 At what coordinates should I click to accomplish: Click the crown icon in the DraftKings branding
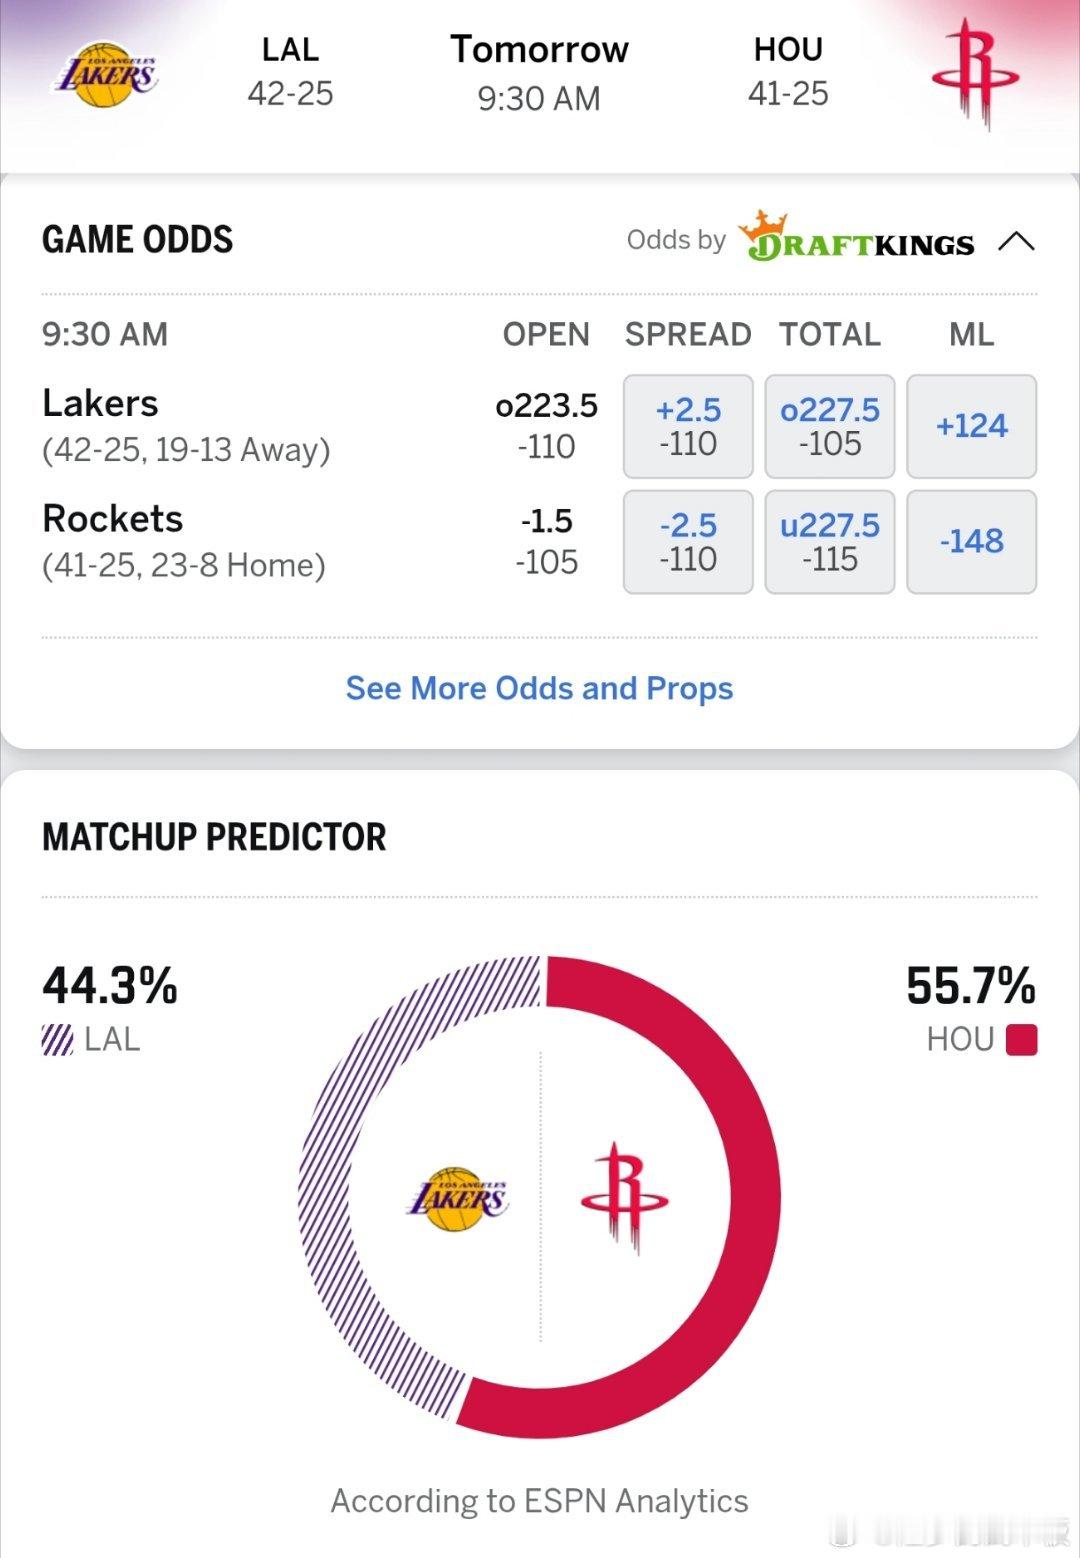tap(764, 225)
